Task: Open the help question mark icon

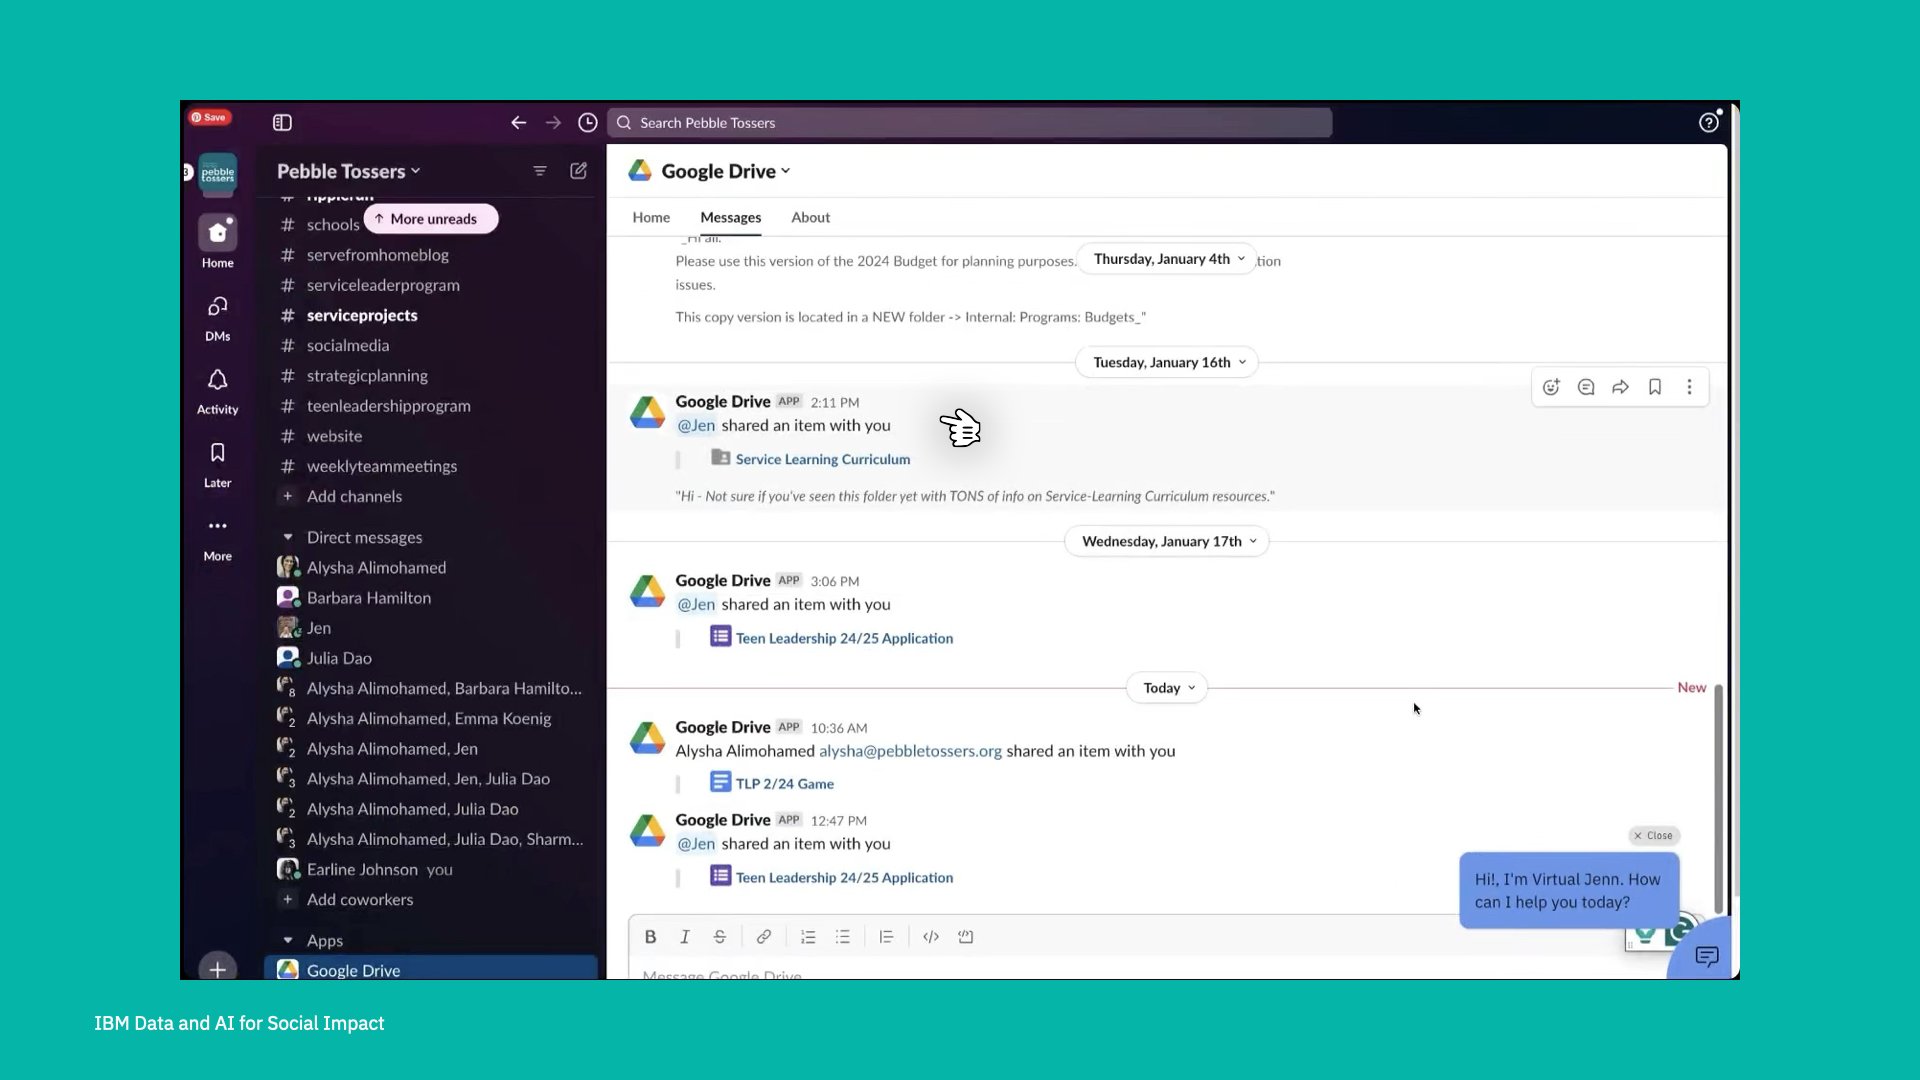Action: [x=1709, y=122]
